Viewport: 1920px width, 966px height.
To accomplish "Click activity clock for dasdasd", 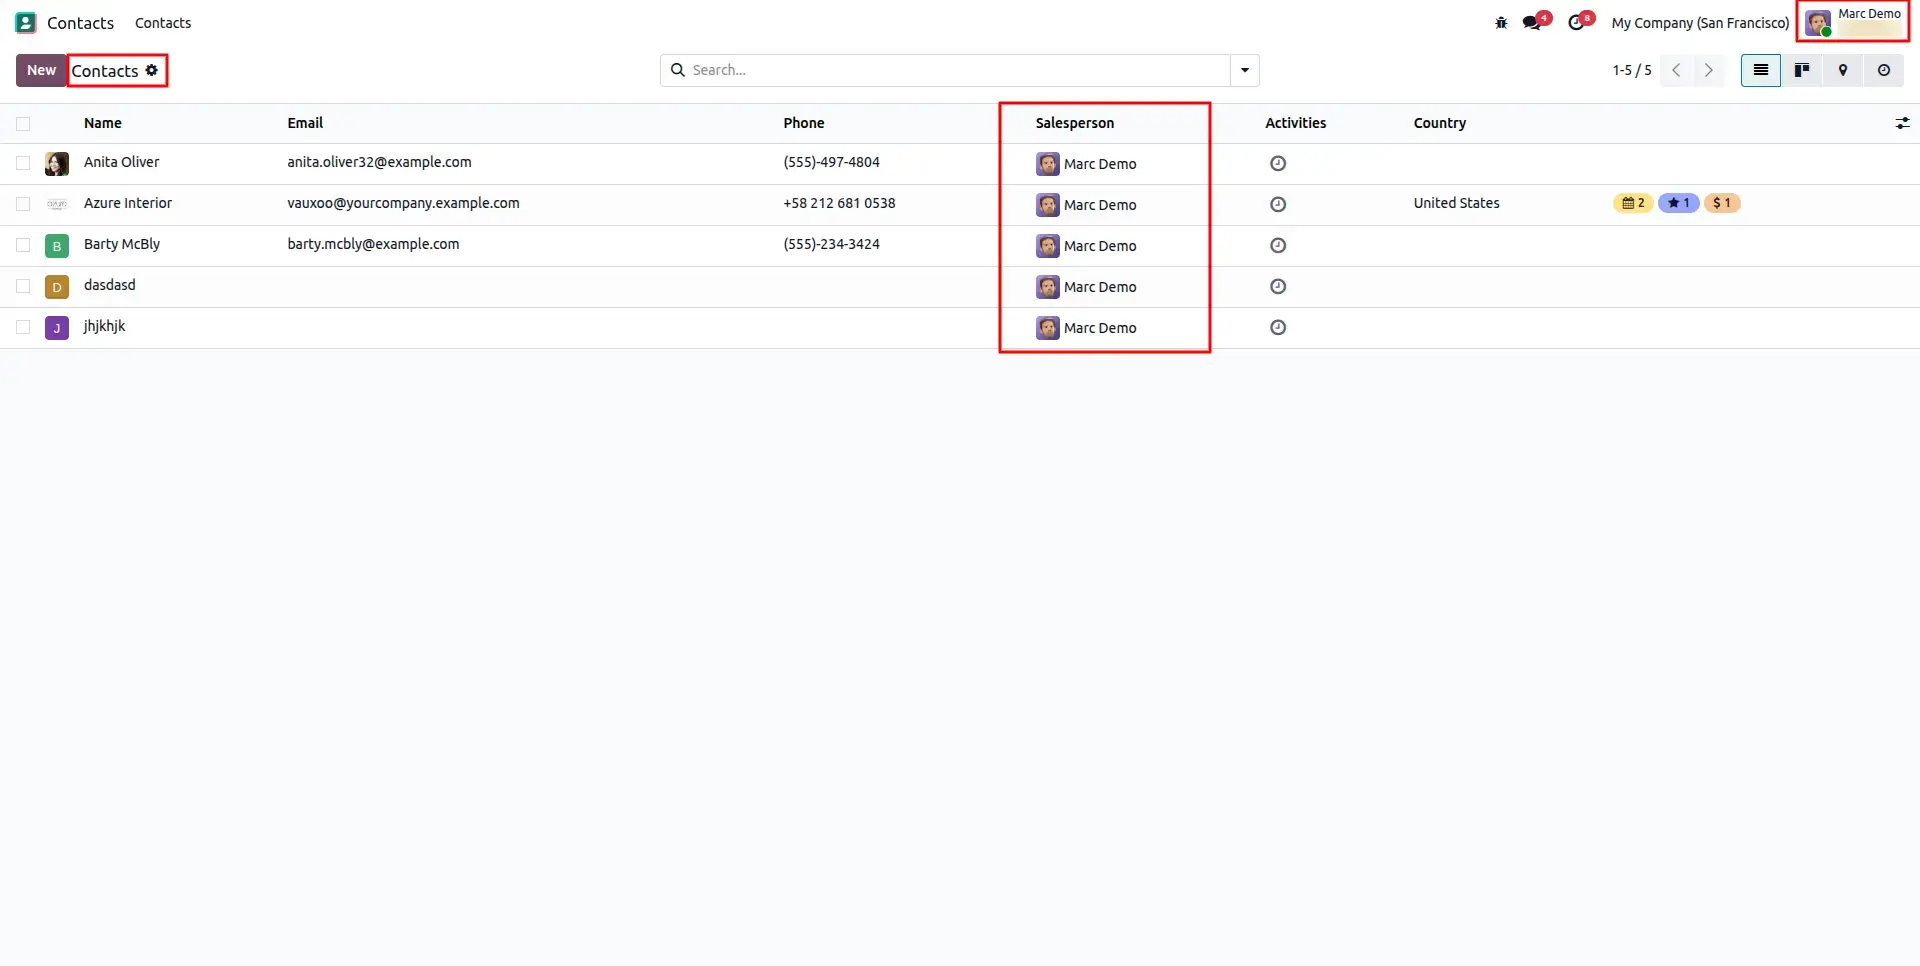I will (x=1278, y=286).
